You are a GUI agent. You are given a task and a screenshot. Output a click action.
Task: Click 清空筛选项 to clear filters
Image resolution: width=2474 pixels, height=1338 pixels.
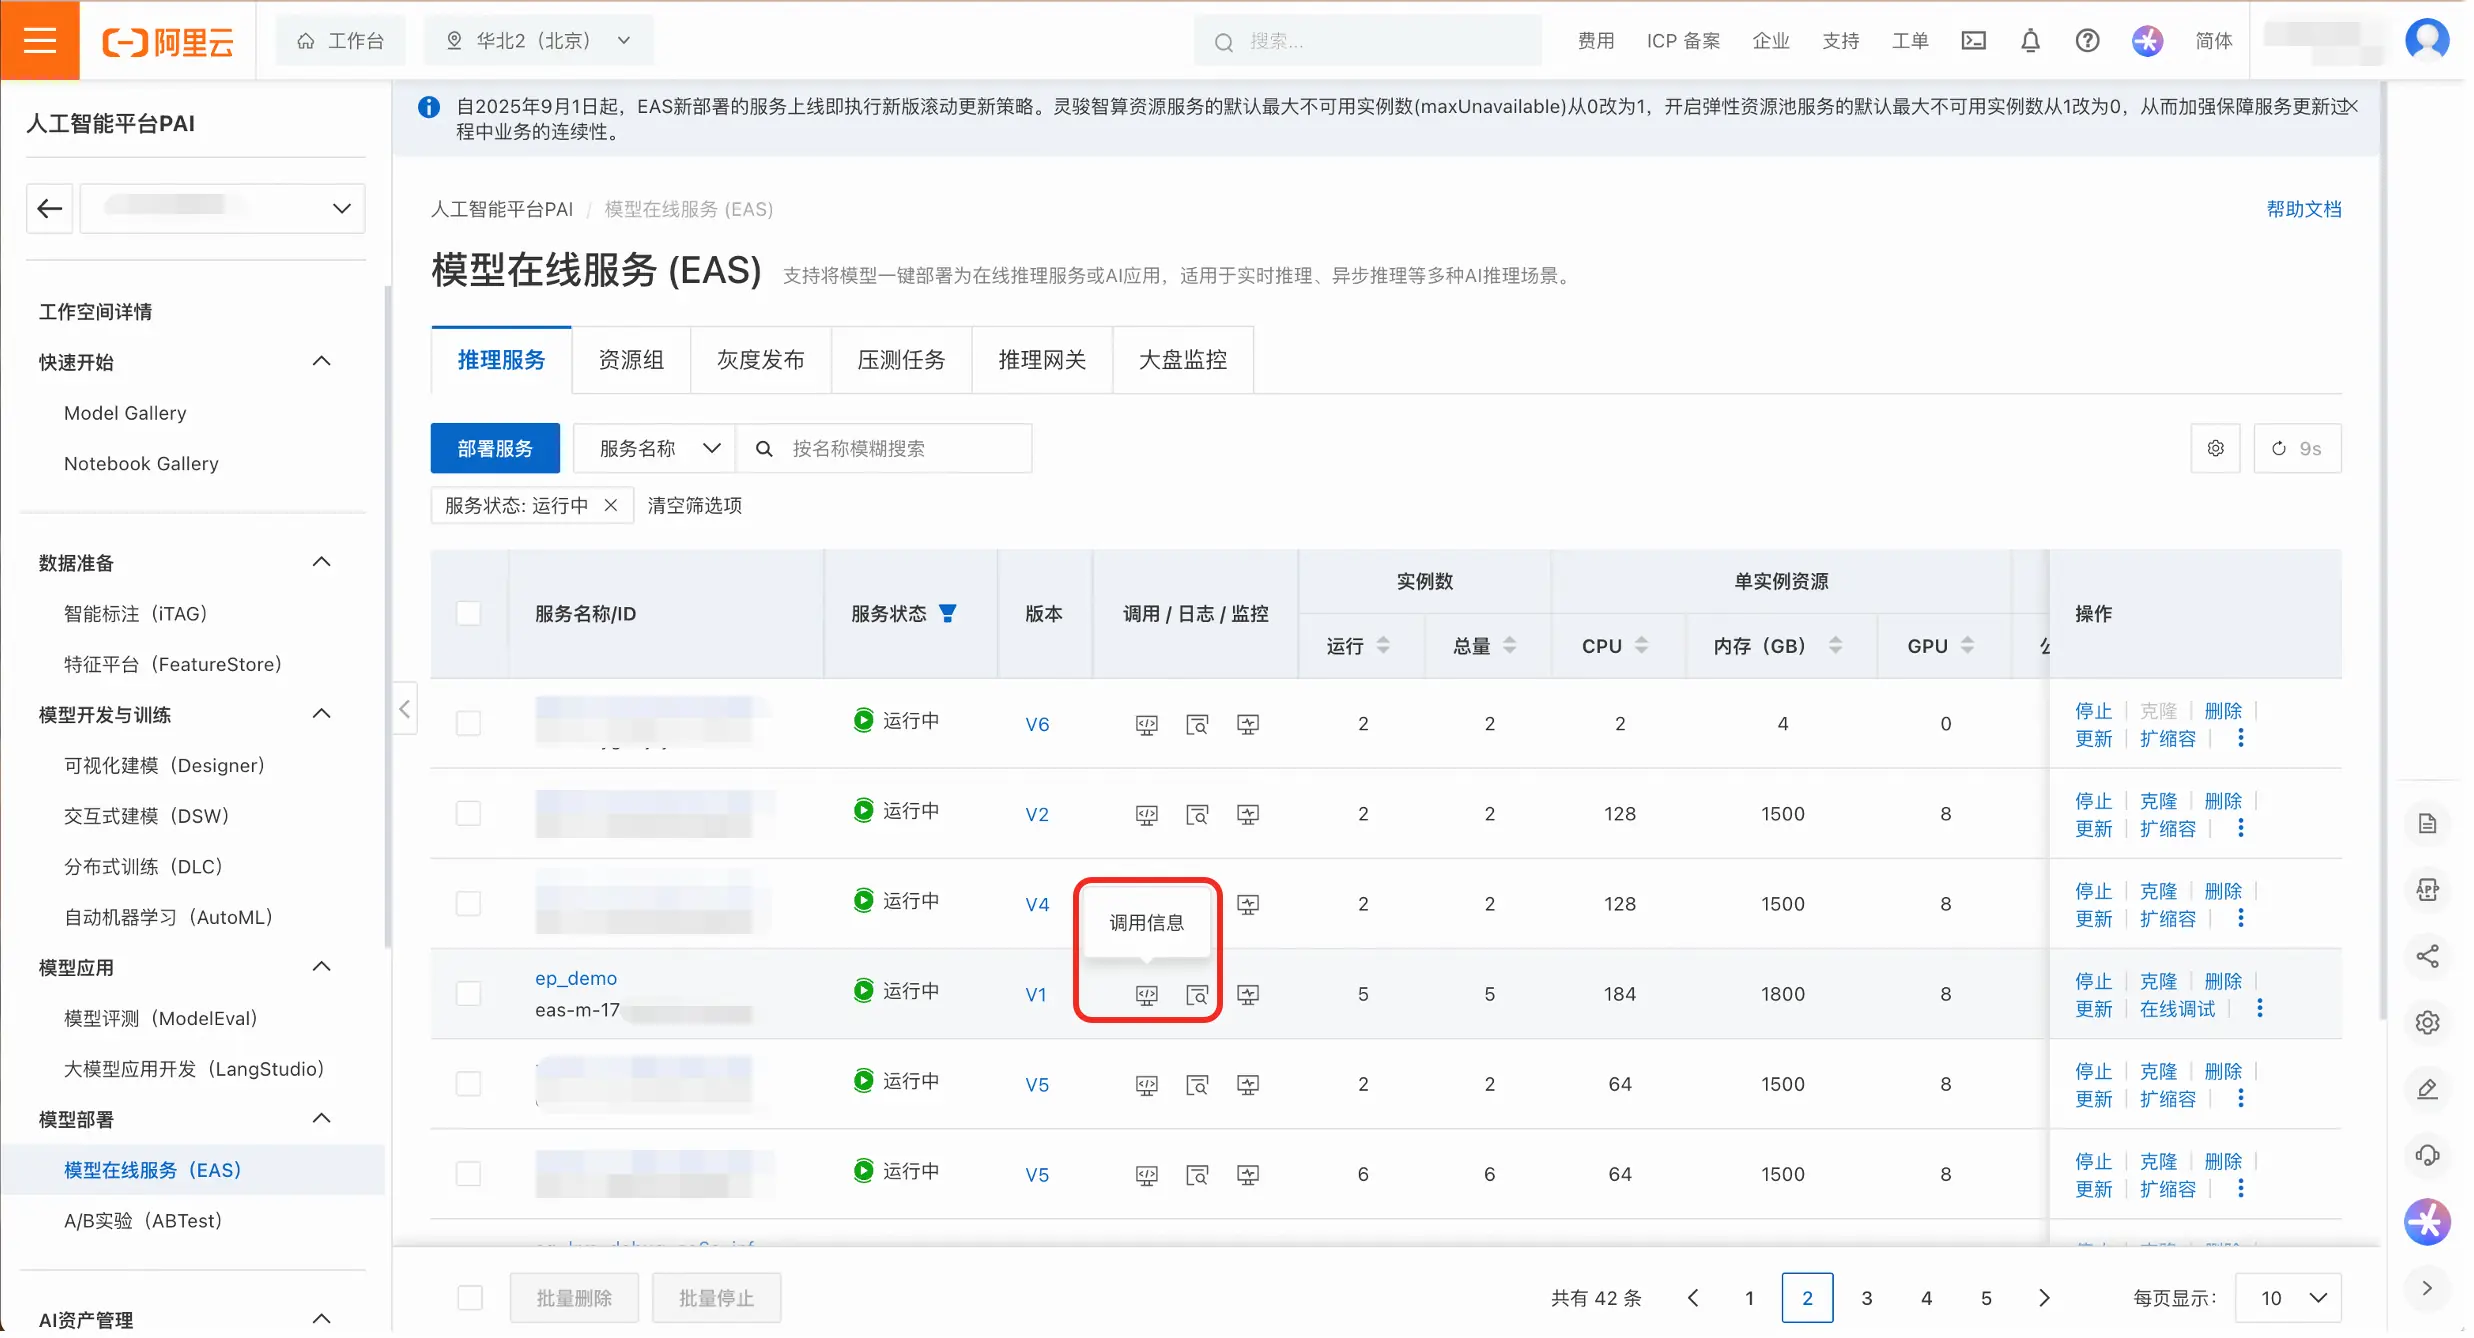tap(697, 507)
